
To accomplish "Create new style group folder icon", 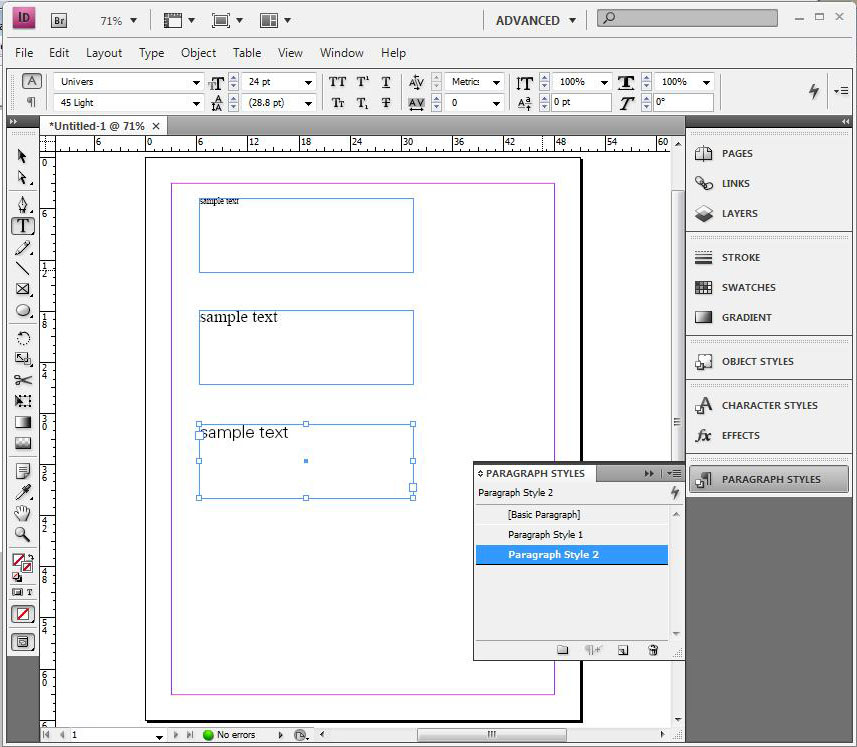I will [562, 650].
